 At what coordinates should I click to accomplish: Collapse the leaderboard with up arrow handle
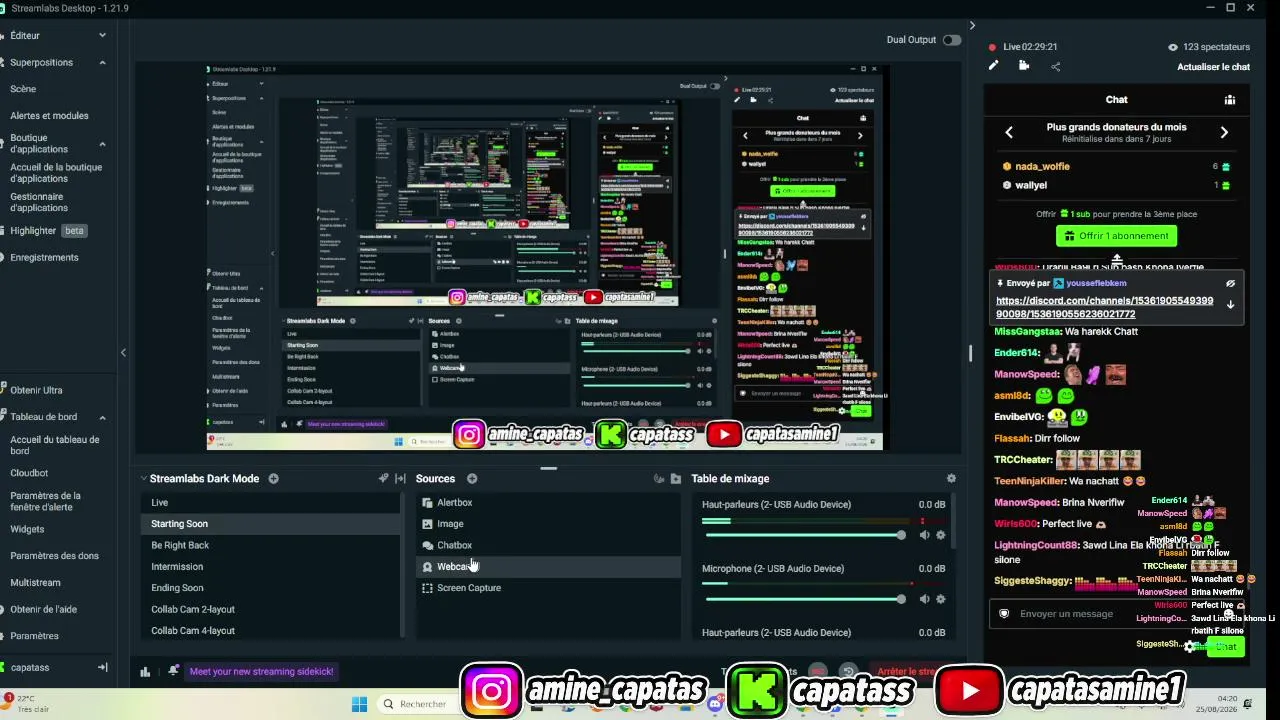coord(1117,259)
